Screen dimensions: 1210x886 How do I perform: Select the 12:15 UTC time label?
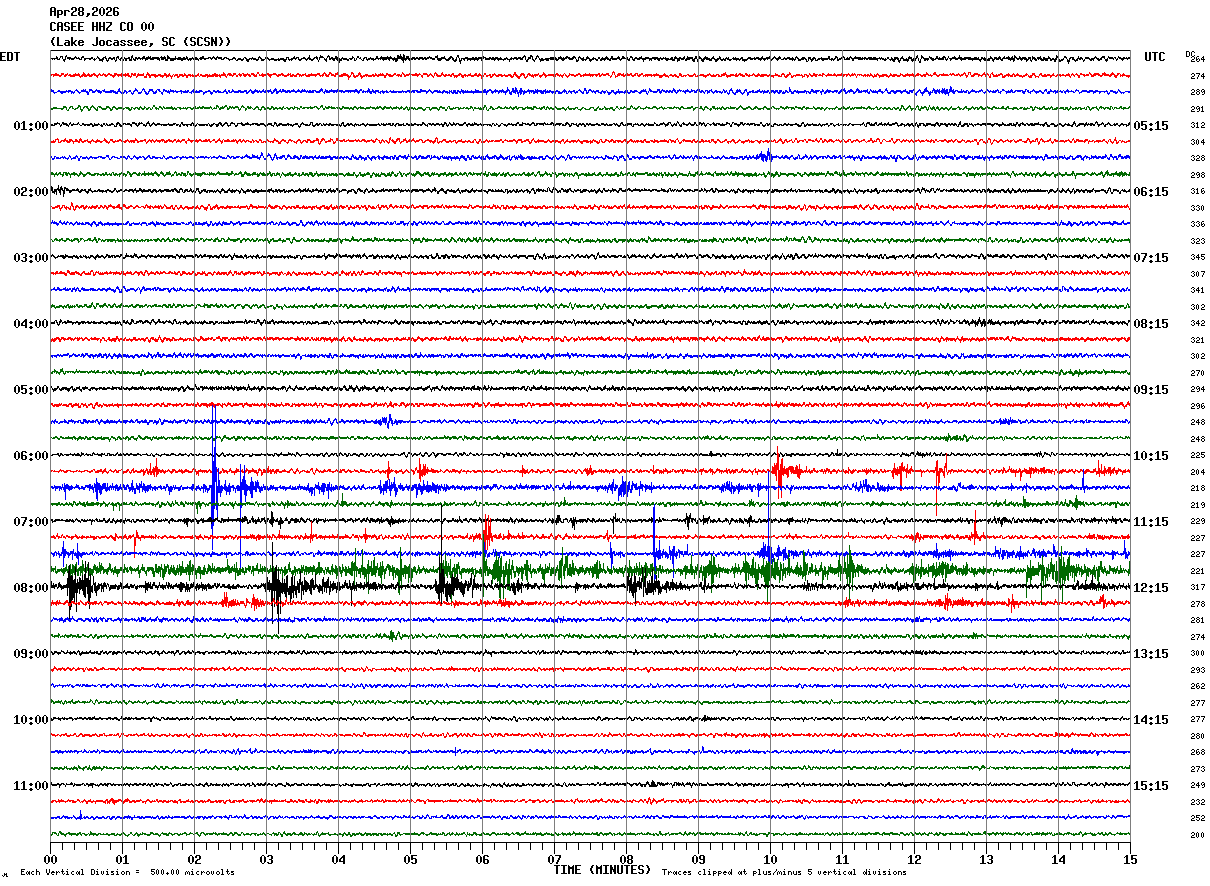pos(1150,588)
